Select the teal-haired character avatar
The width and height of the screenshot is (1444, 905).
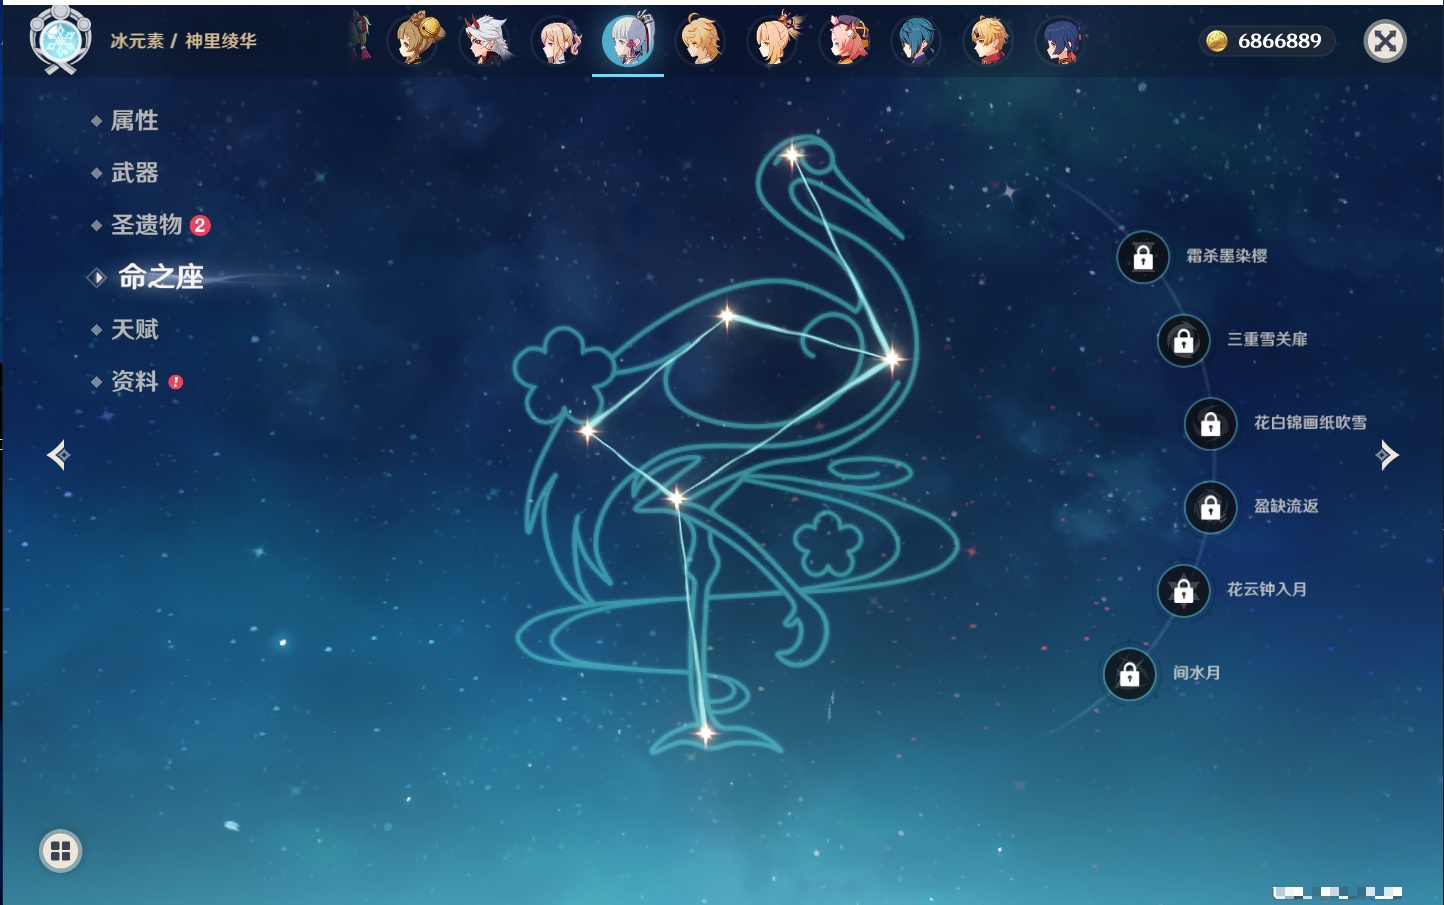click(917, 41)
